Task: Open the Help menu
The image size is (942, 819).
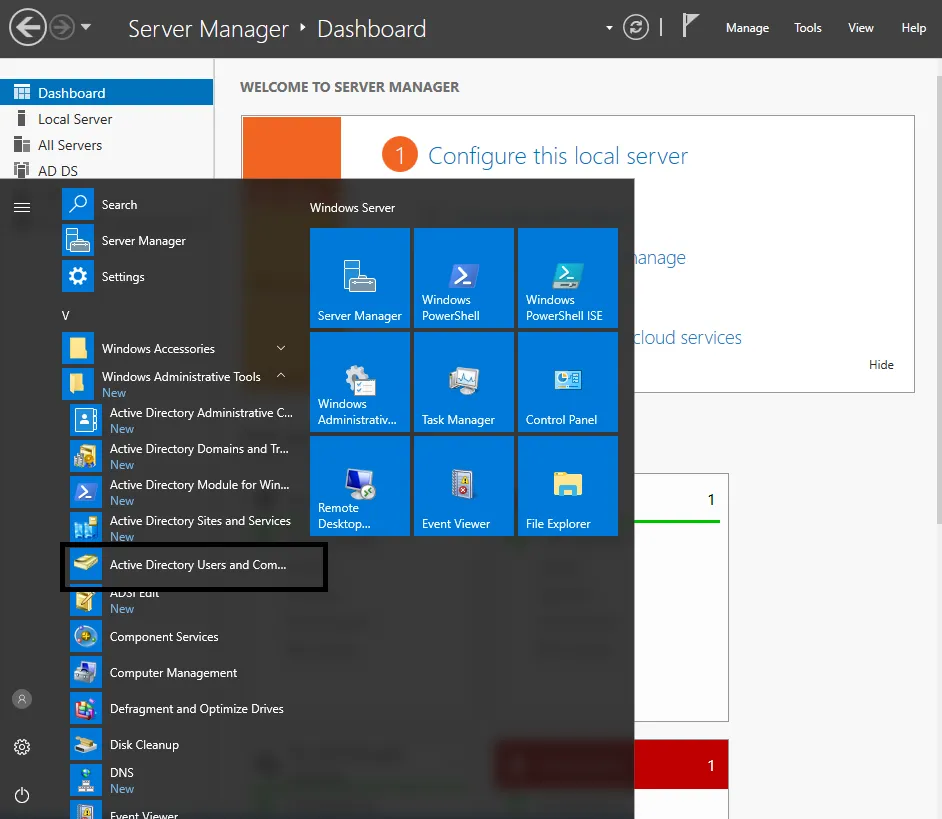Action: (913, 28)
